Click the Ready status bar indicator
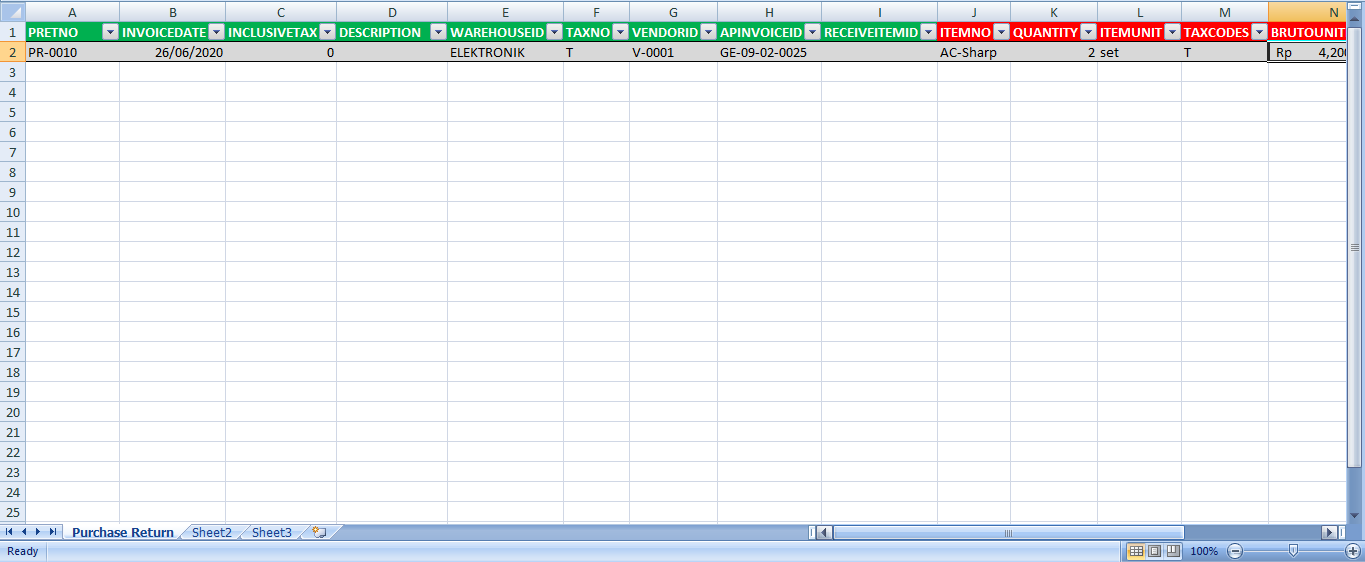This screenshot has width=1365, height=562. (x=23, y=551)
